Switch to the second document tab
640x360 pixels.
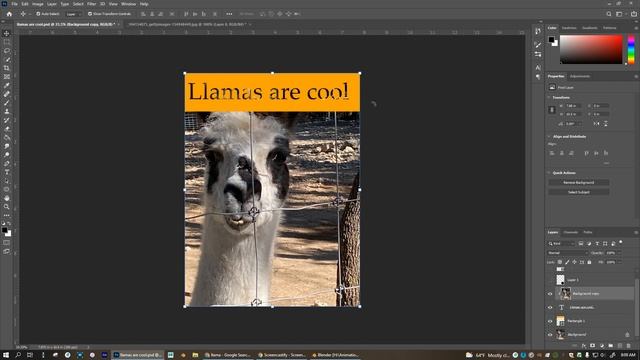click(x=188, y=24)
